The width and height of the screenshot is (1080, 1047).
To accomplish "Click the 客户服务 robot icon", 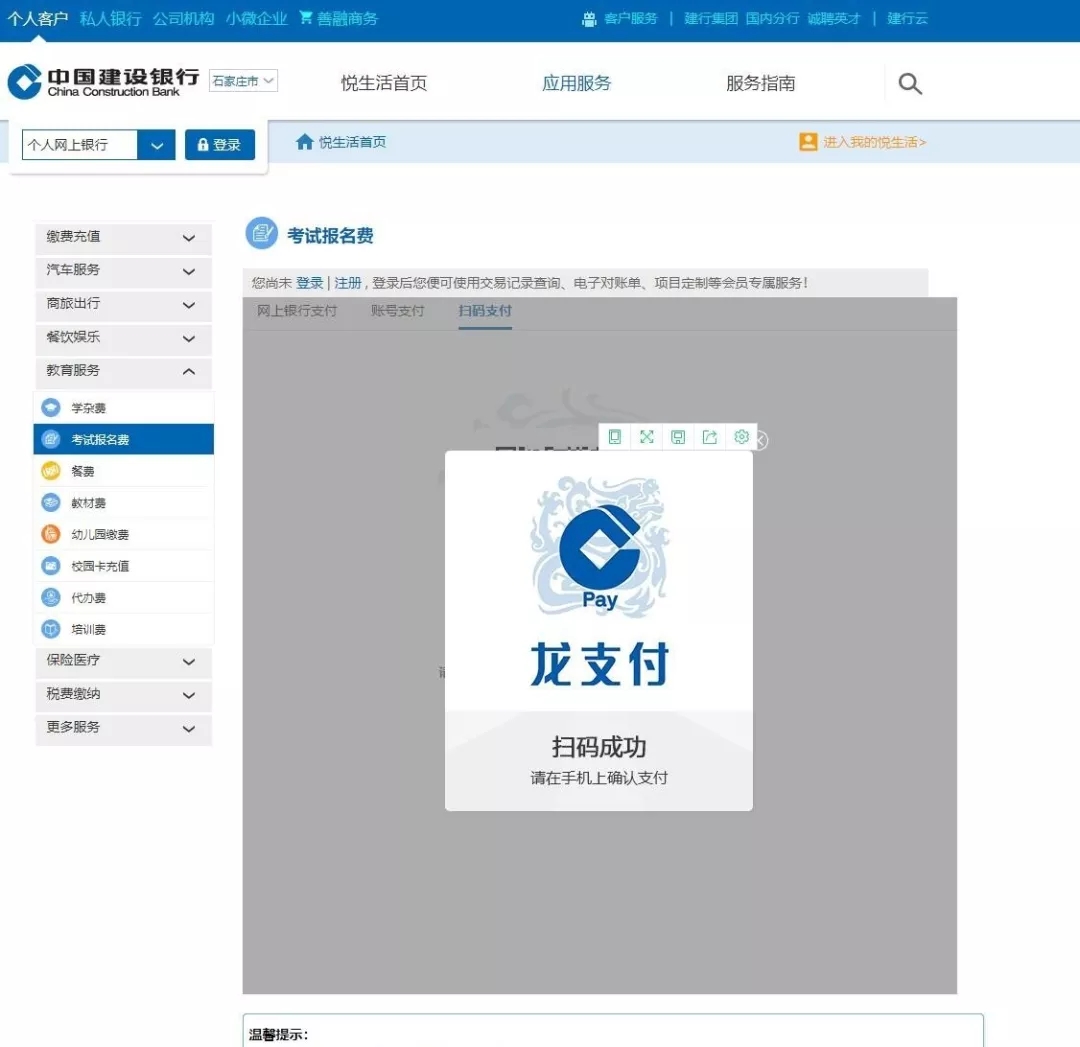I will click(x=589, y=19).
